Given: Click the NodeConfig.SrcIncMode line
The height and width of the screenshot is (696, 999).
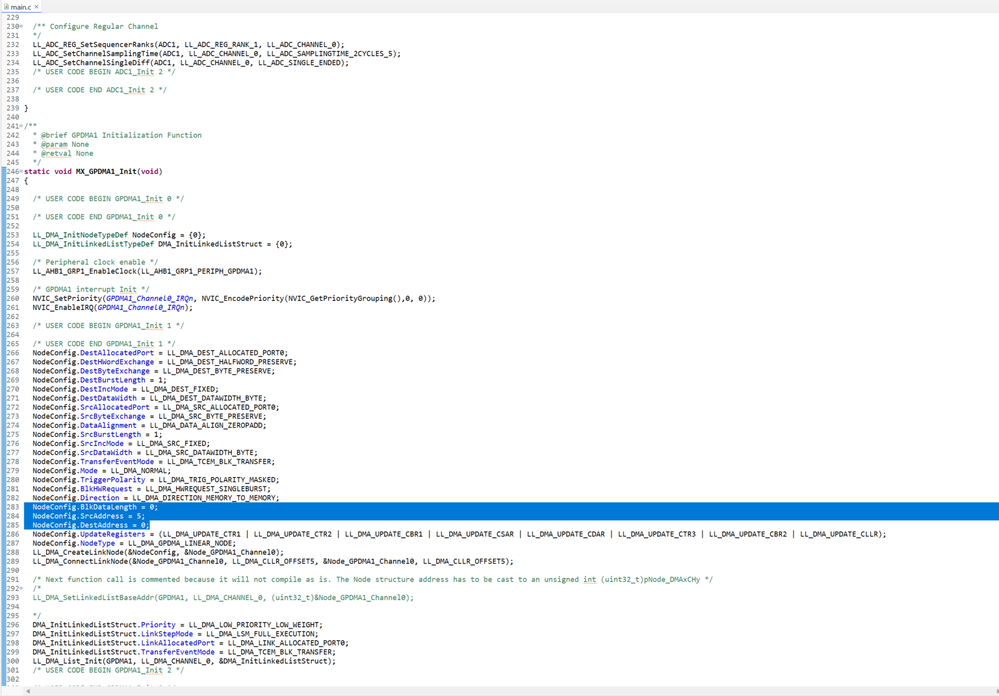Looking at the screenshot, I should [x=121, y=443].
